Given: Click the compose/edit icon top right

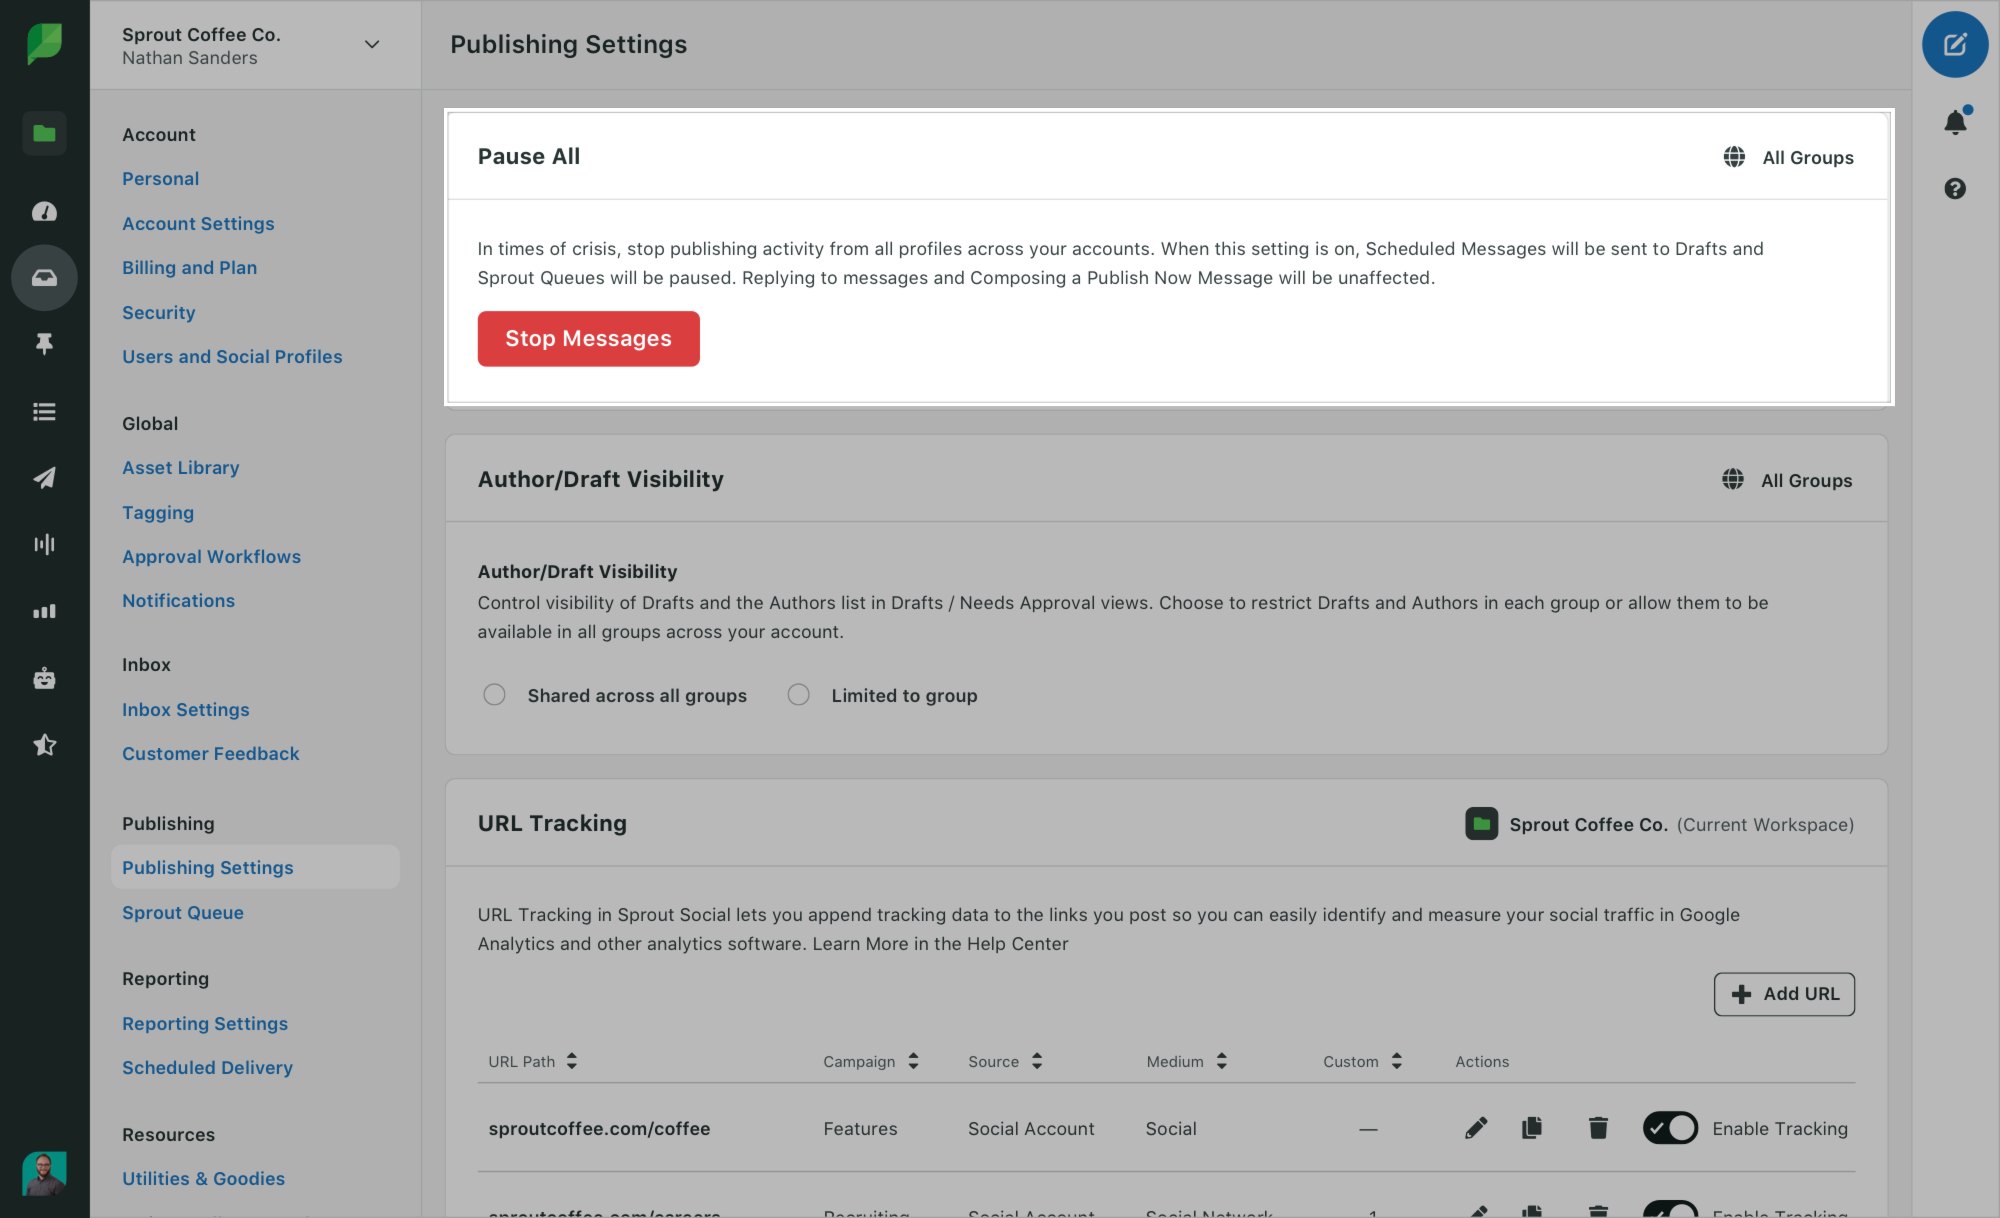Looking at the screenshot, I should click(x=1954, y=44).
